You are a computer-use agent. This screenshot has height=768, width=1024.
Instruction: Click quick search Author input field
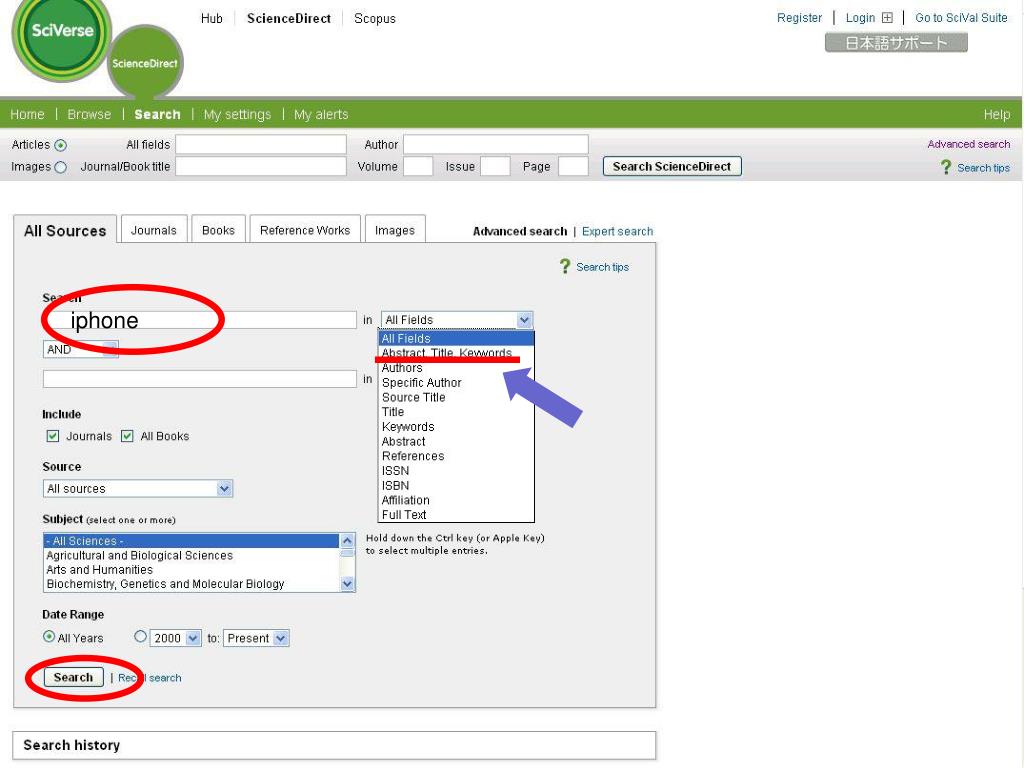pyautogui.click(x=496, y=144)
